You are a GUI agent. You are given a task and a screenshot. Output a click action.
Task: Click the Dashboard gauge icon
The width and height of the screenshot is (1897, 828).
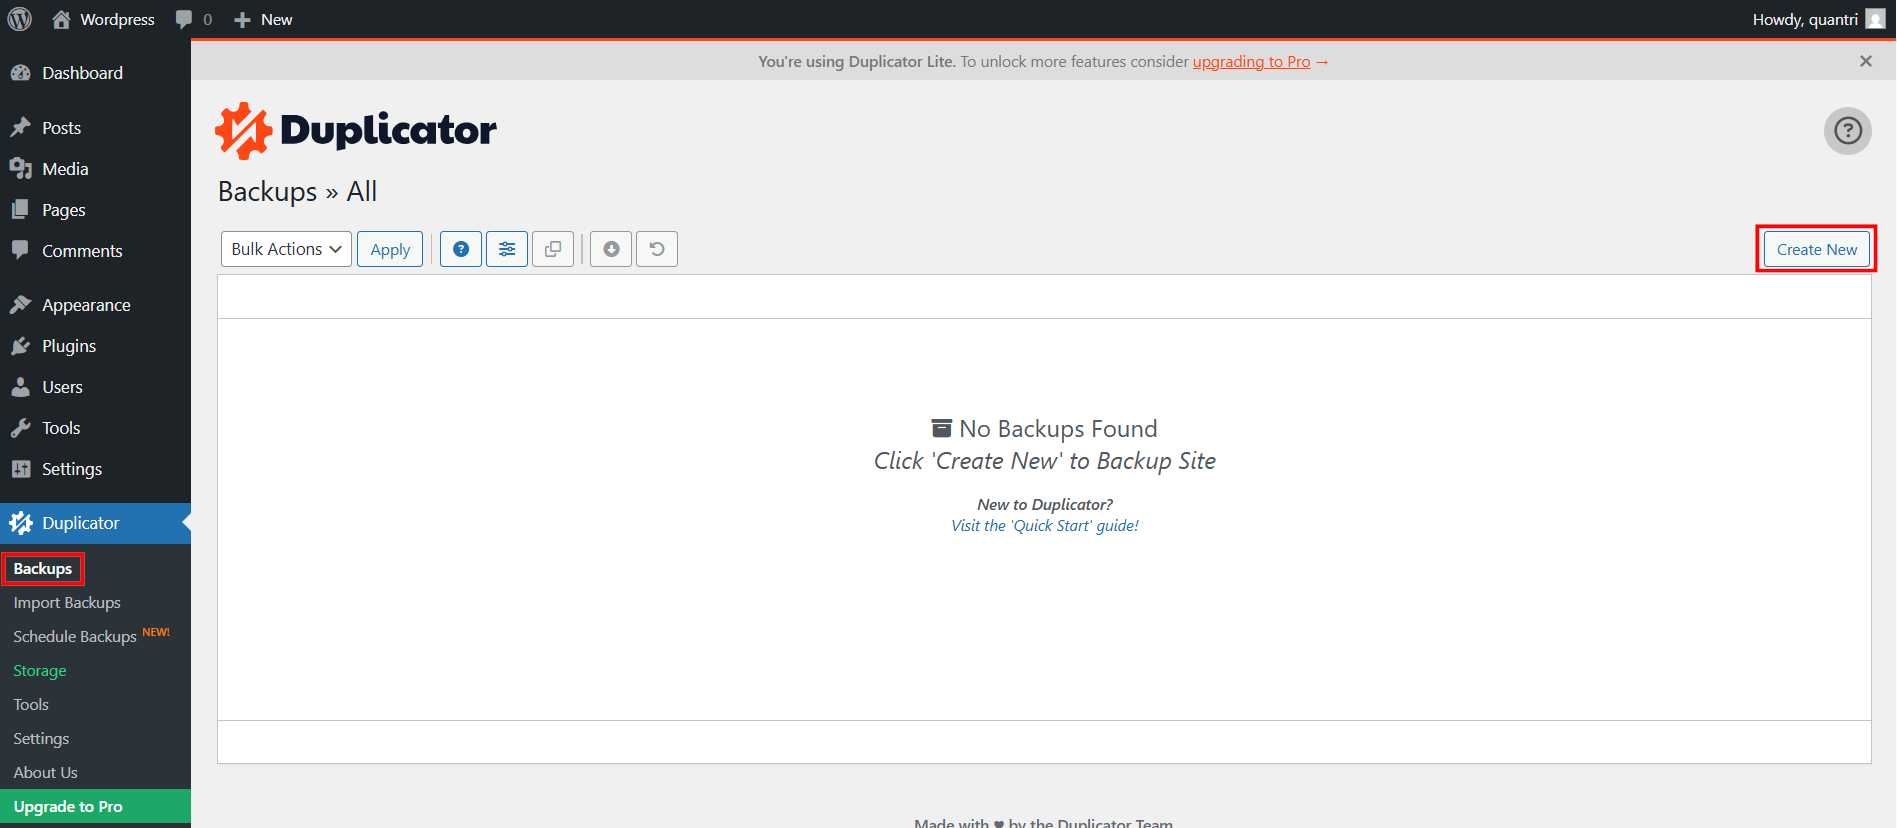(x=20, y=73)
